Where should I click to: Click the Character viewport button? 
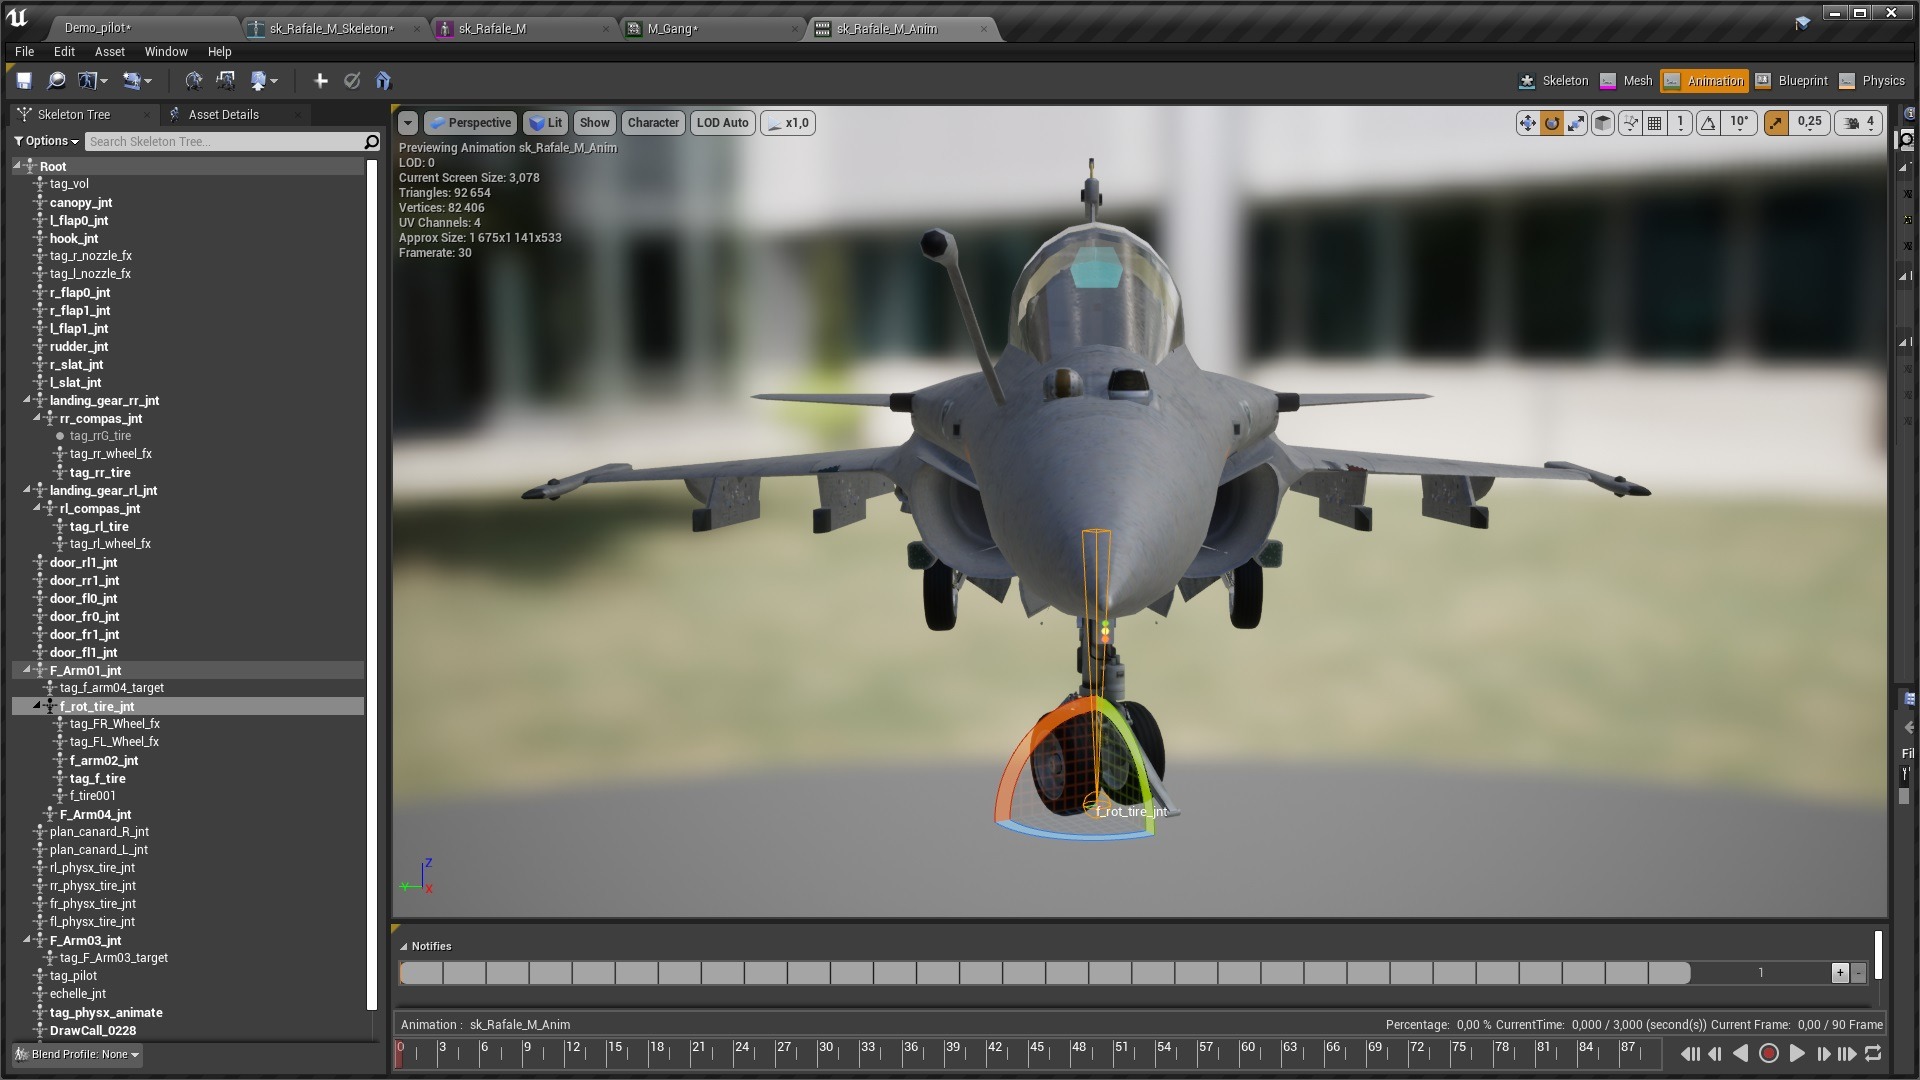click(x=653, y=123)
